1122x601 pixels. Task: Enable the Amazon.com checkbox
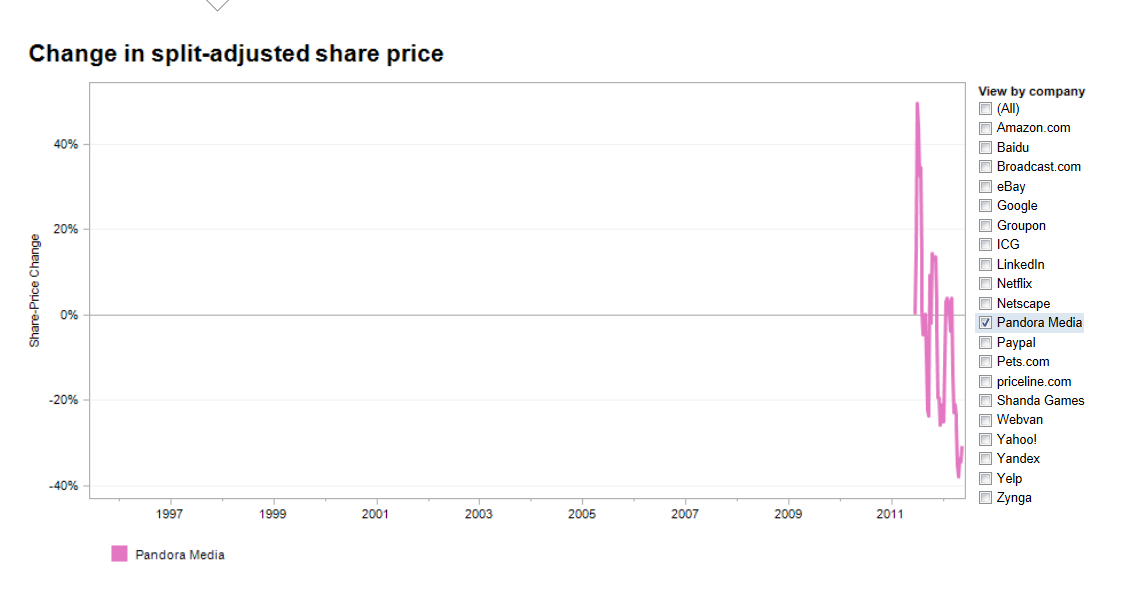[x=986, y=128]
